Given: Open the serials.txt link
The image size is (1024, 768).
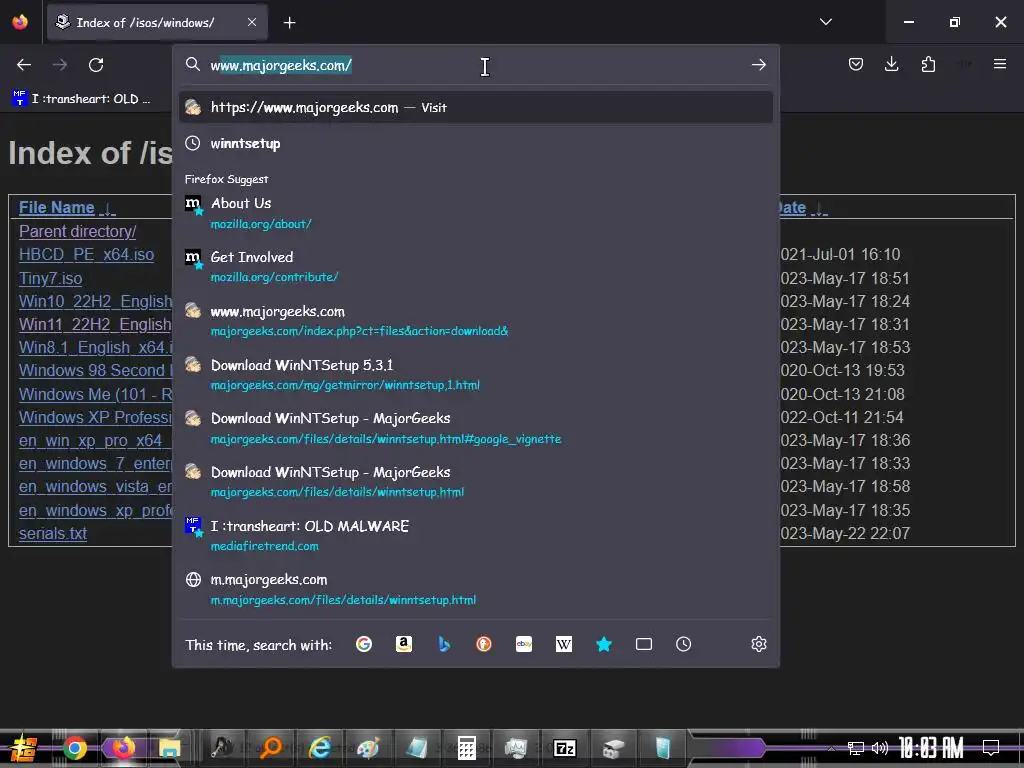Looking at the screenshot, I should pos(52,534).
